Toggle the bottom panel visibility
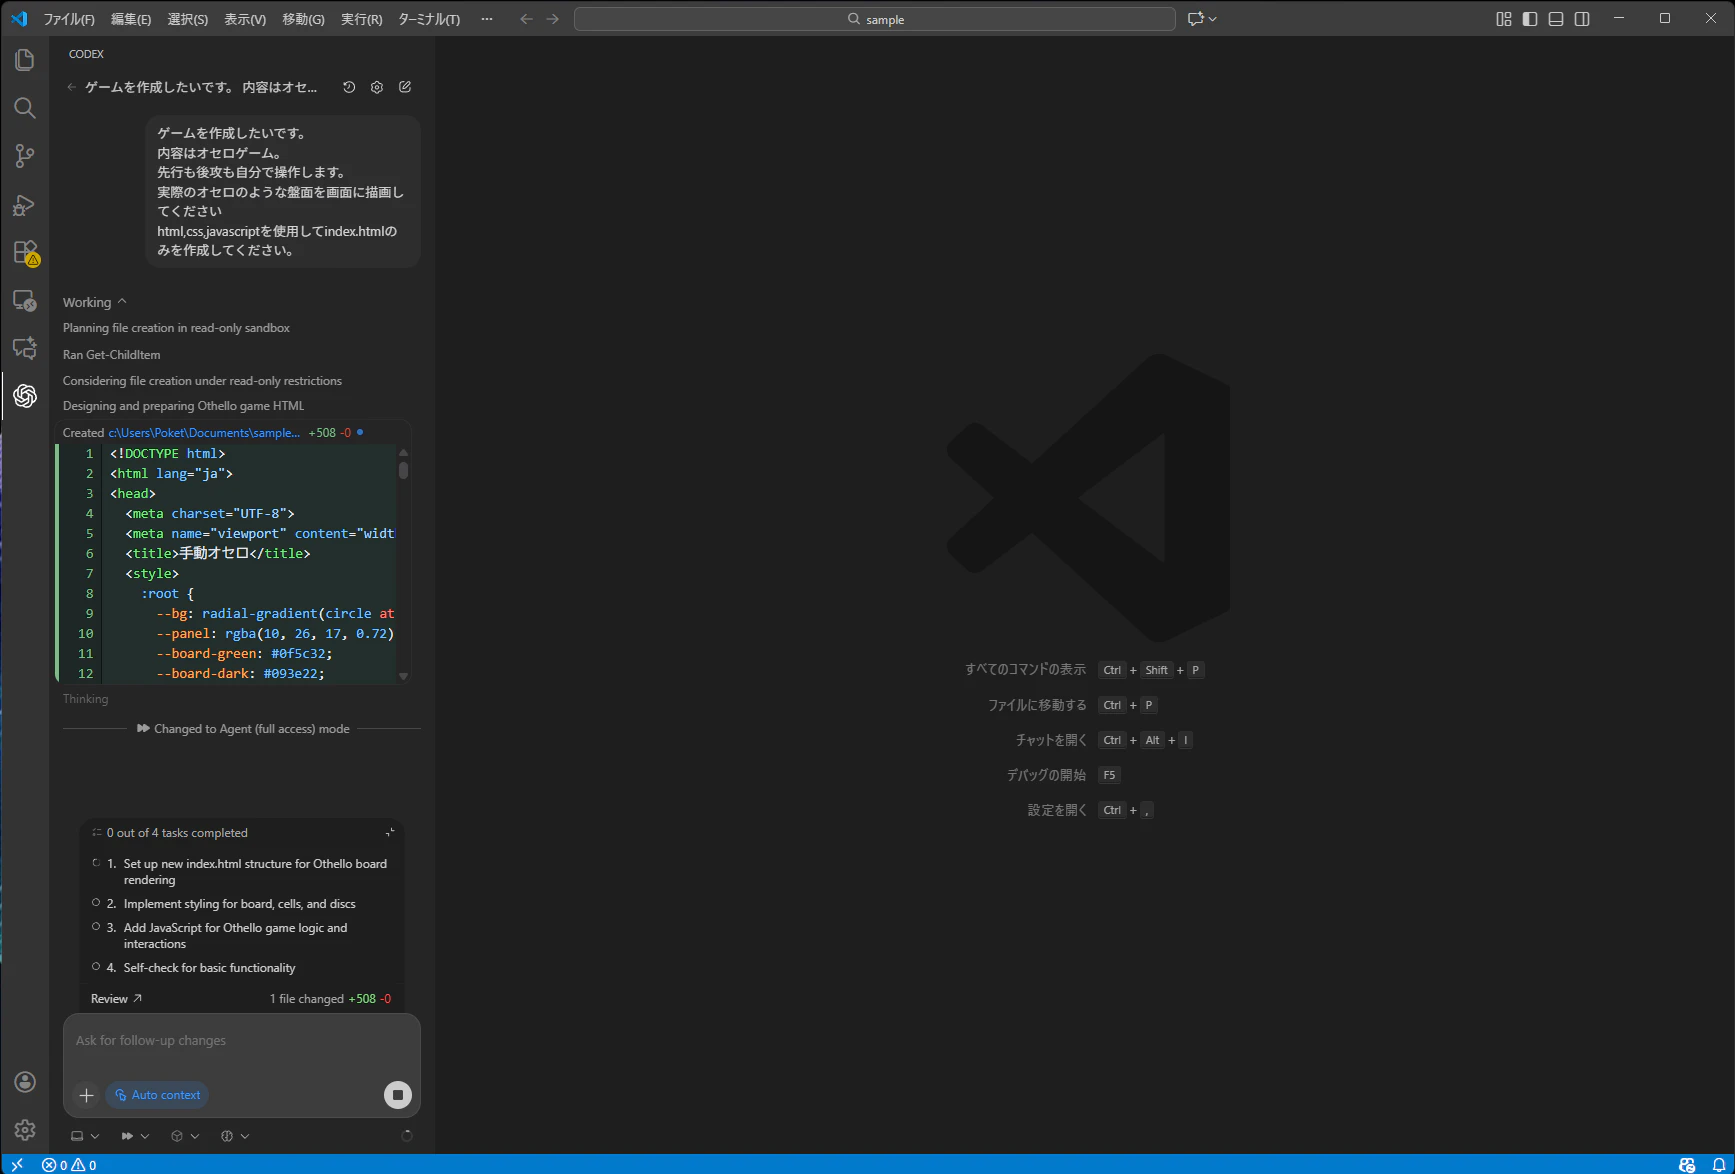This screenshot has height=1174, width=1735. tap(1556, 19)
